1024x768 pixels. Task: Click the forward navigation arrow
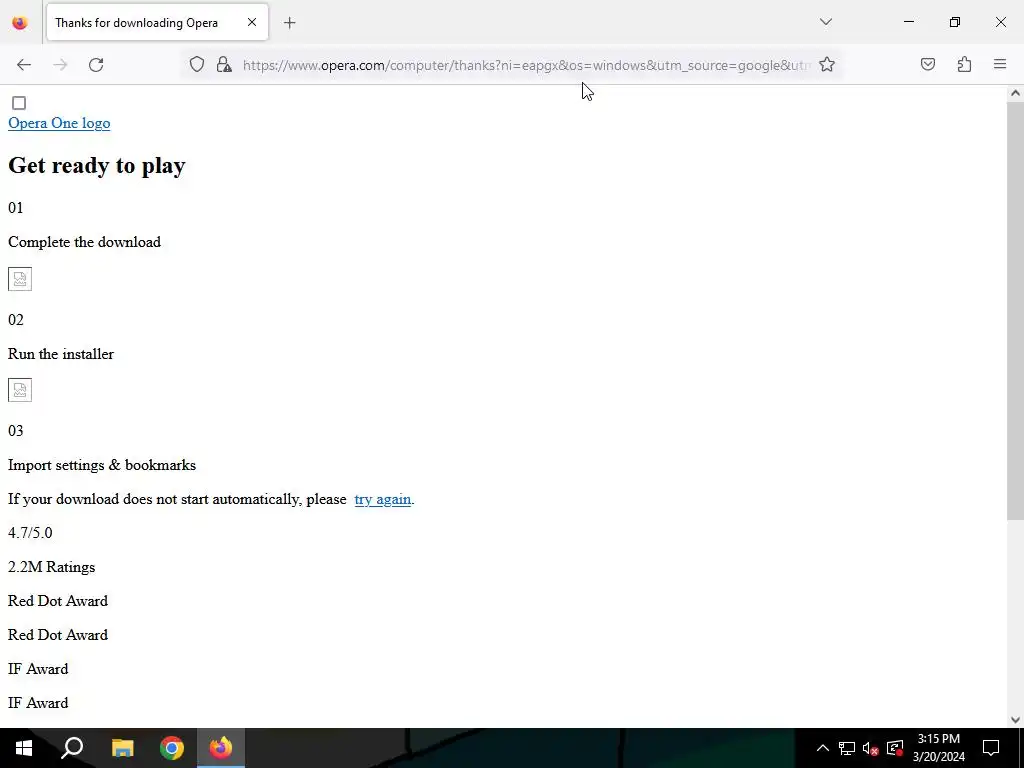(x=60, y=65)
